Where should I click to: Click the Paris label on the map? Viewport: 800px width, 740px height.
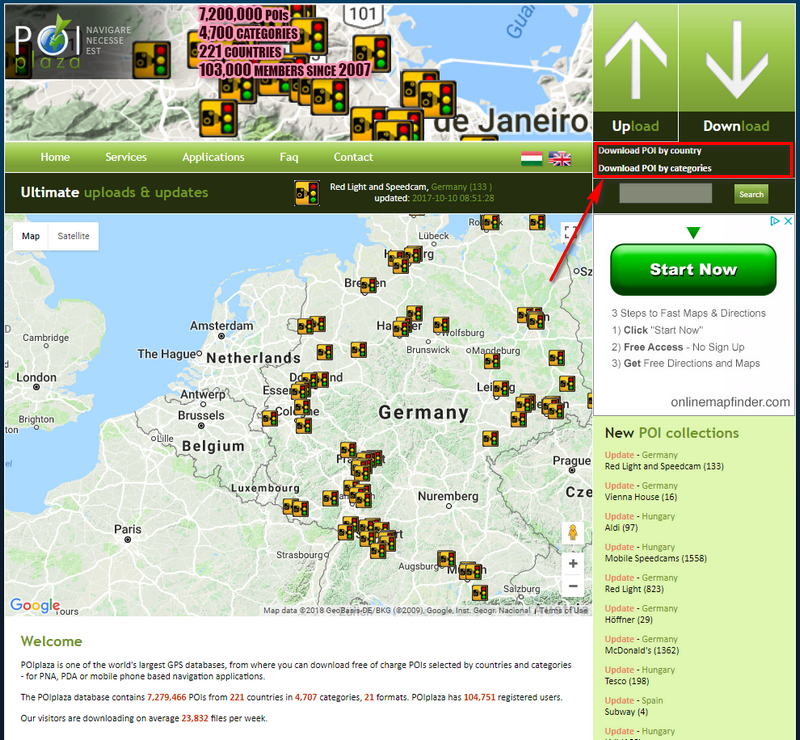click(128, 529)
